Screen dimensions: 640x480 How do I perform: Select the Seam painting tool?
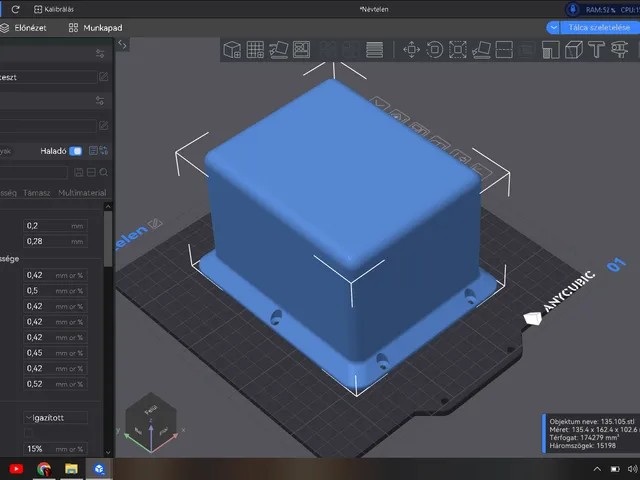click(574, 50)
